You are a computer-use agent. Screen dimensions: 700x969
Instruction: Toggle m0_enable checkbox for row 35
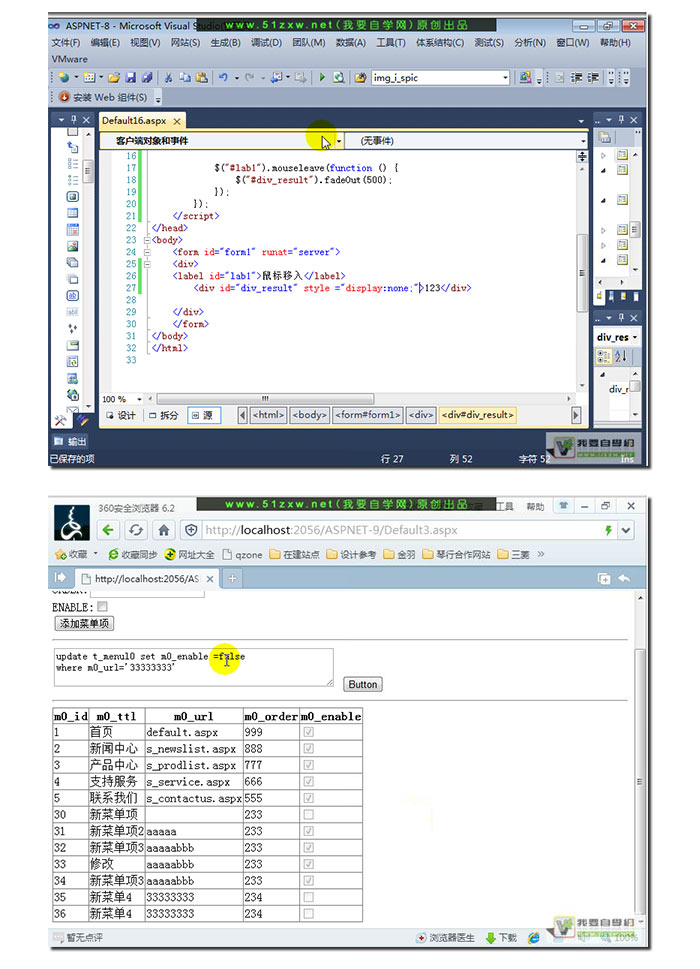pyautogui.click(x=308, y=897)
